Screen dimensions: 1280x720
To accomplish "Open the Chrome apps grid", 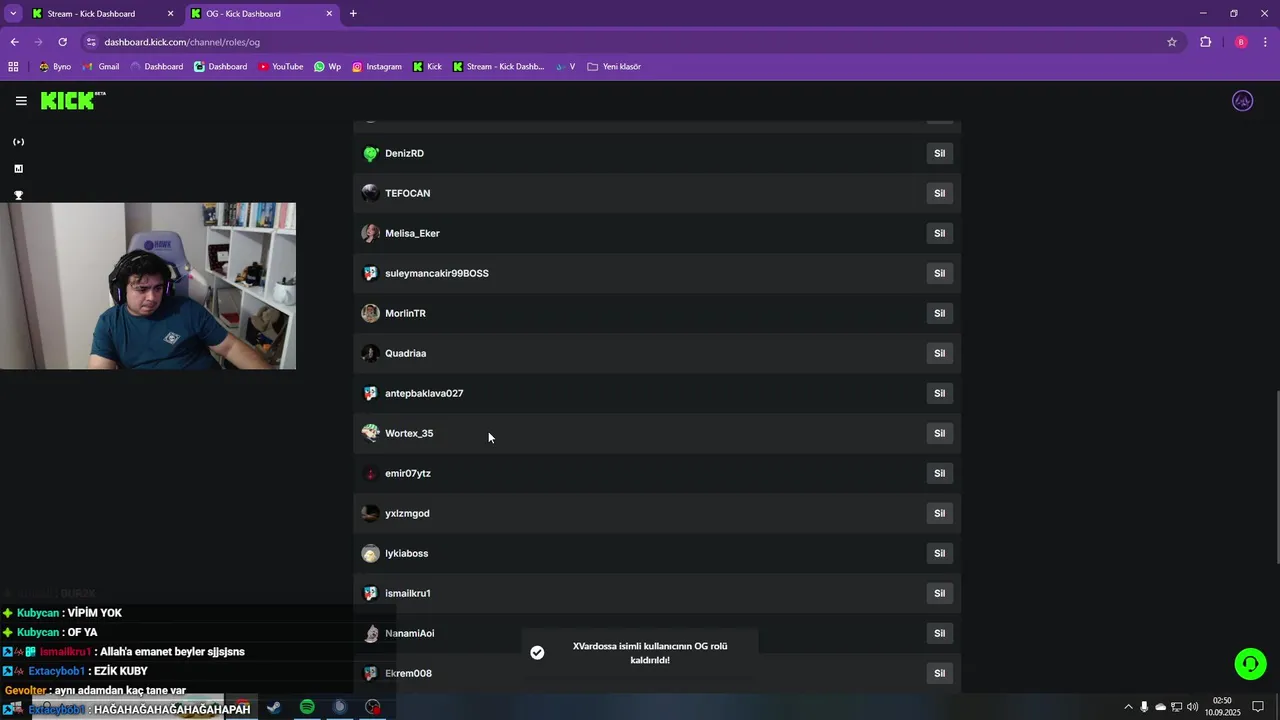I will (13, 67).
